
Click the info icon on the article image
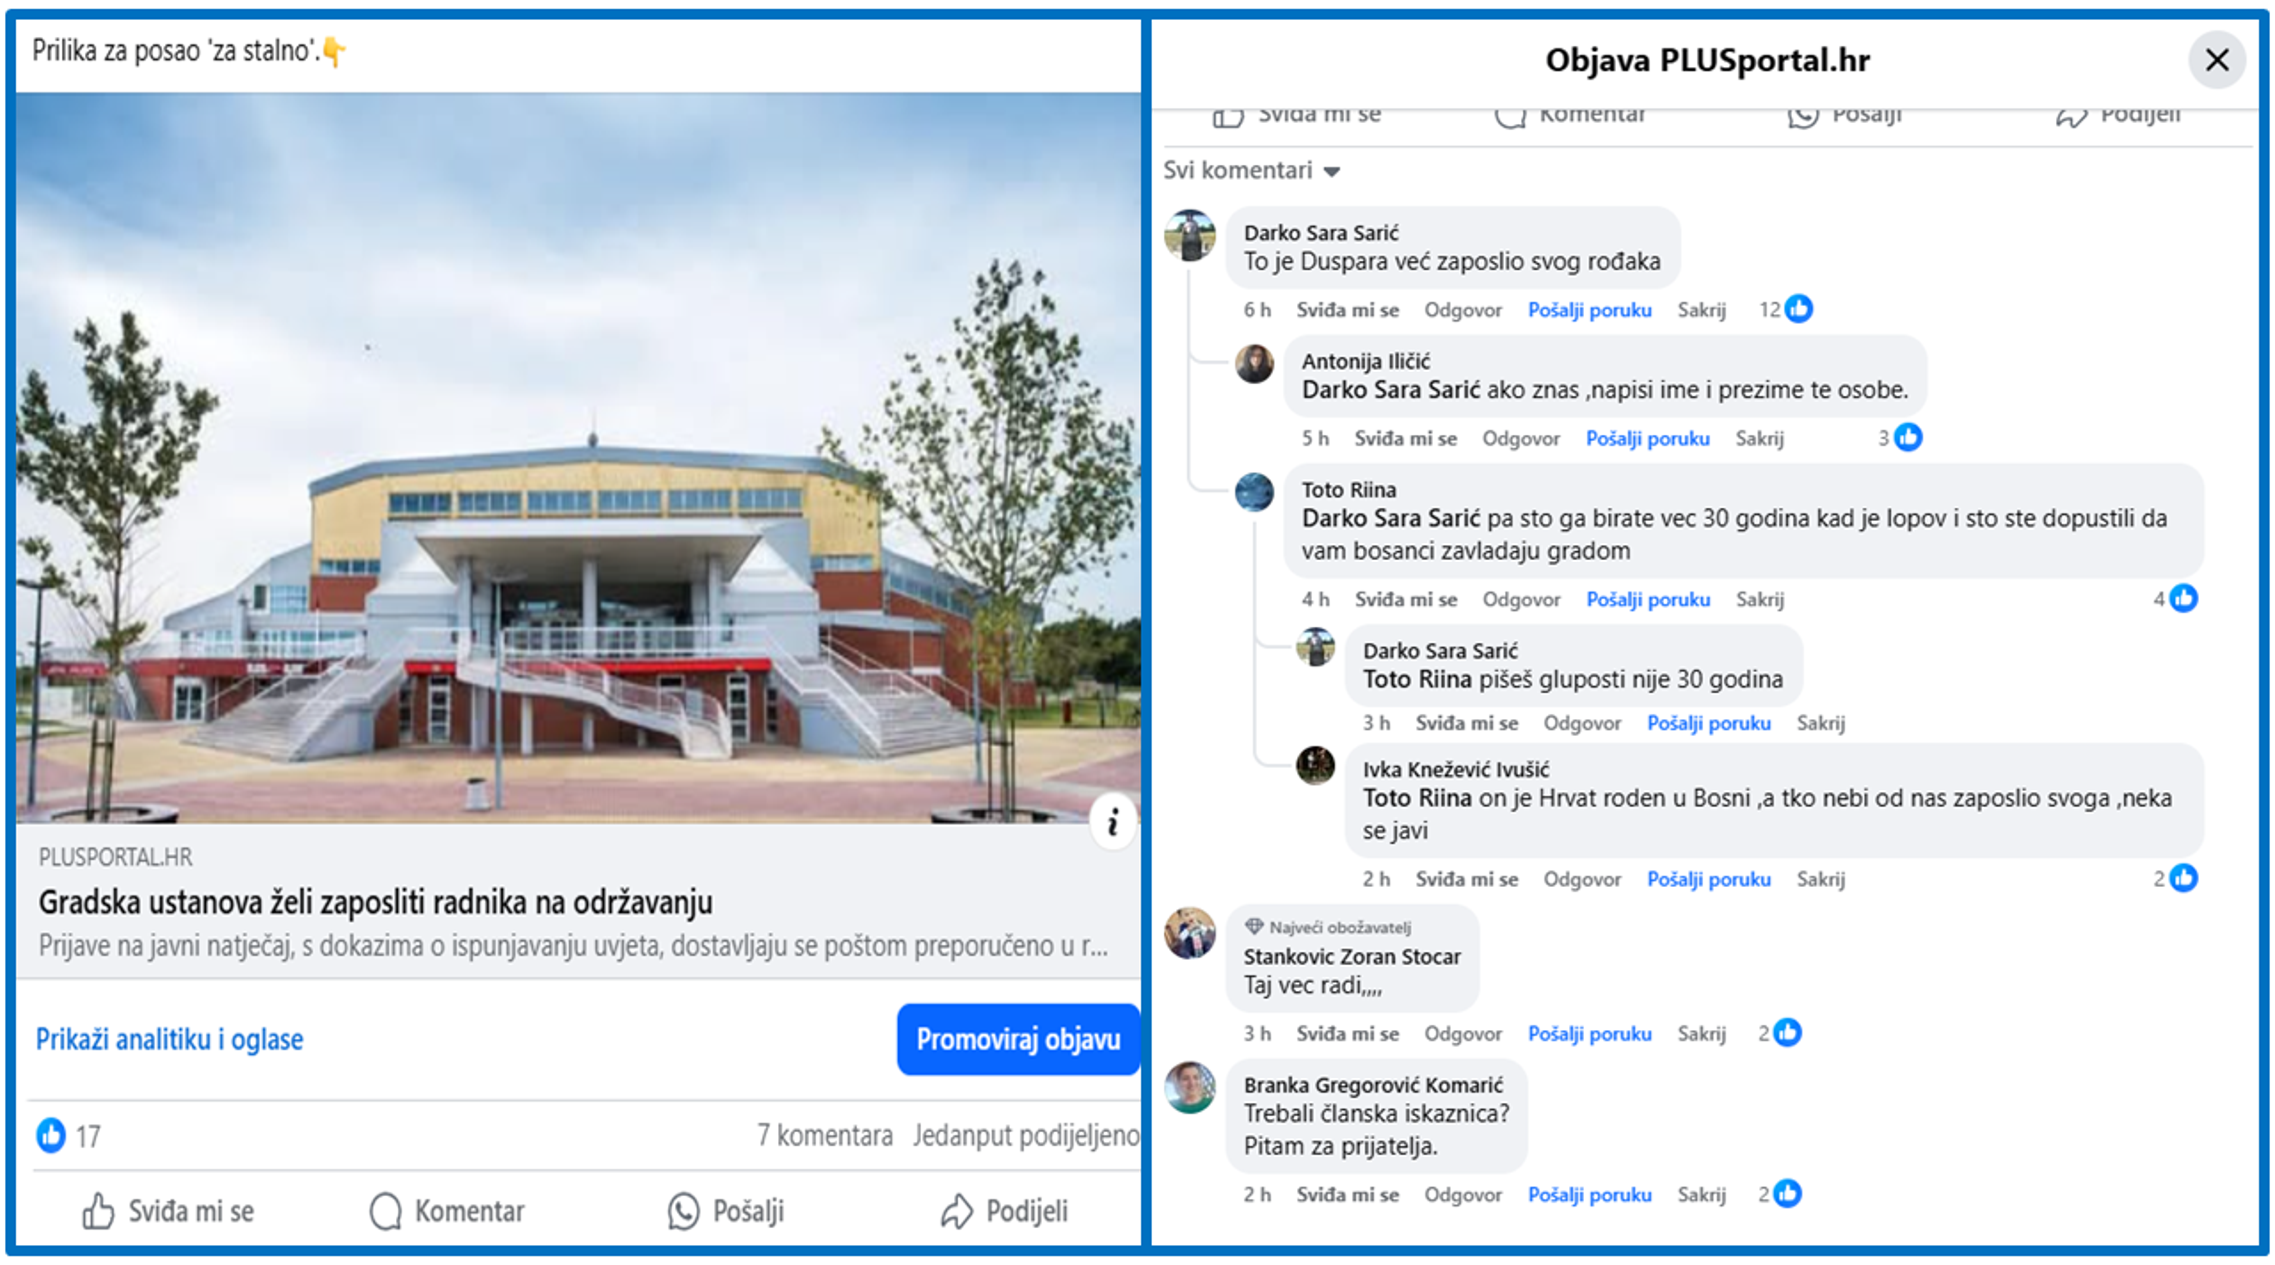(1112, 823)
